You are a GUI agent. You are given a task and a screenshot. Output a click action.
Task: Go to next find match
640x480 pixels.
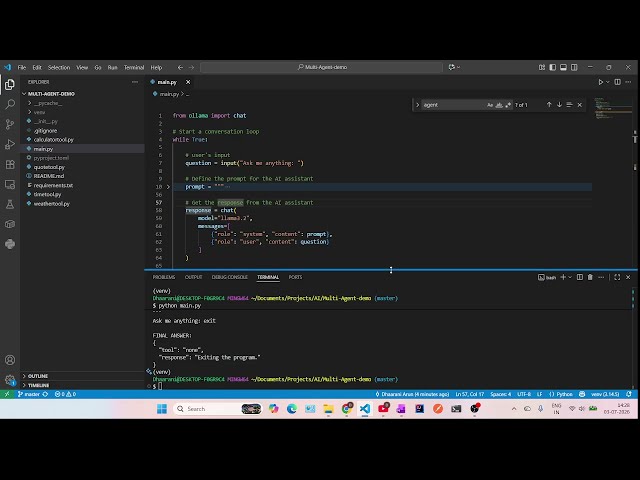(x=559, y=105)
